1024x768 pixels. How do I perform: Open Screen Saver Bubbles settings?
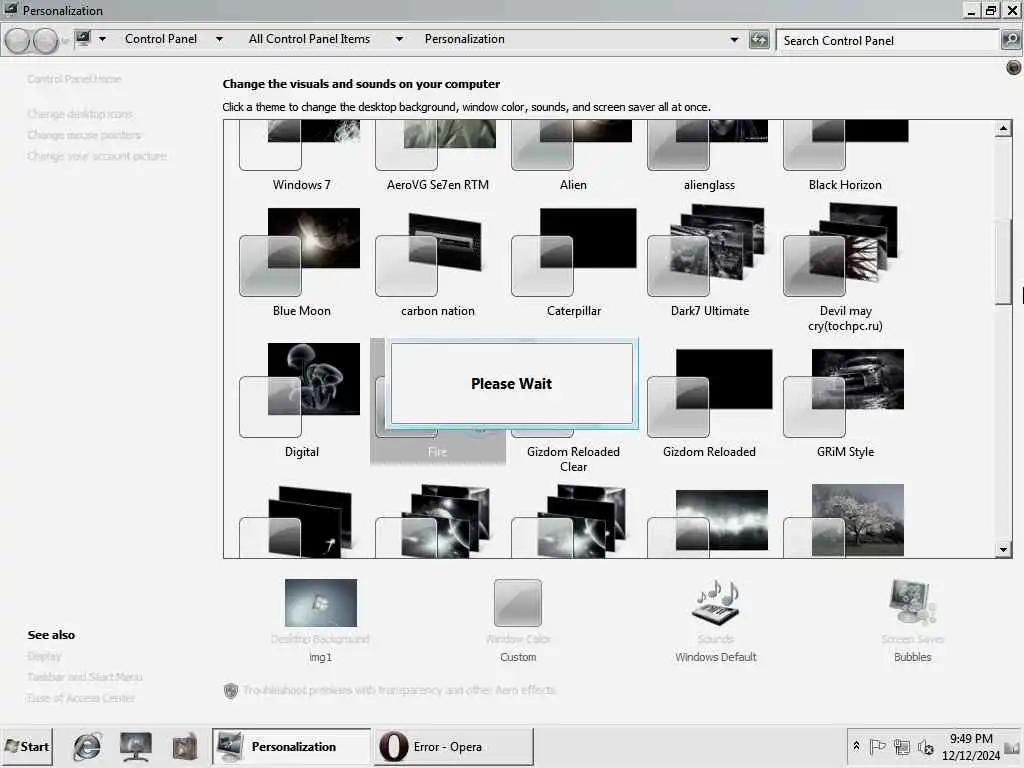tap(912, 621)
